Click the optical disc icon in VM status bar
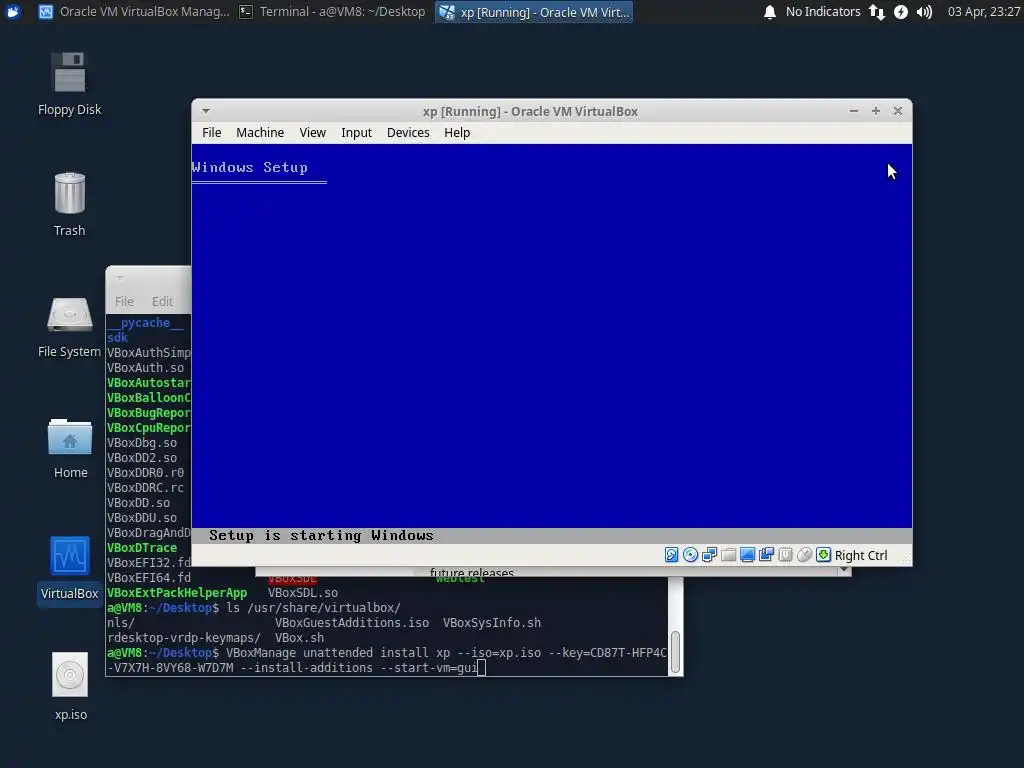 coord(690,555)
